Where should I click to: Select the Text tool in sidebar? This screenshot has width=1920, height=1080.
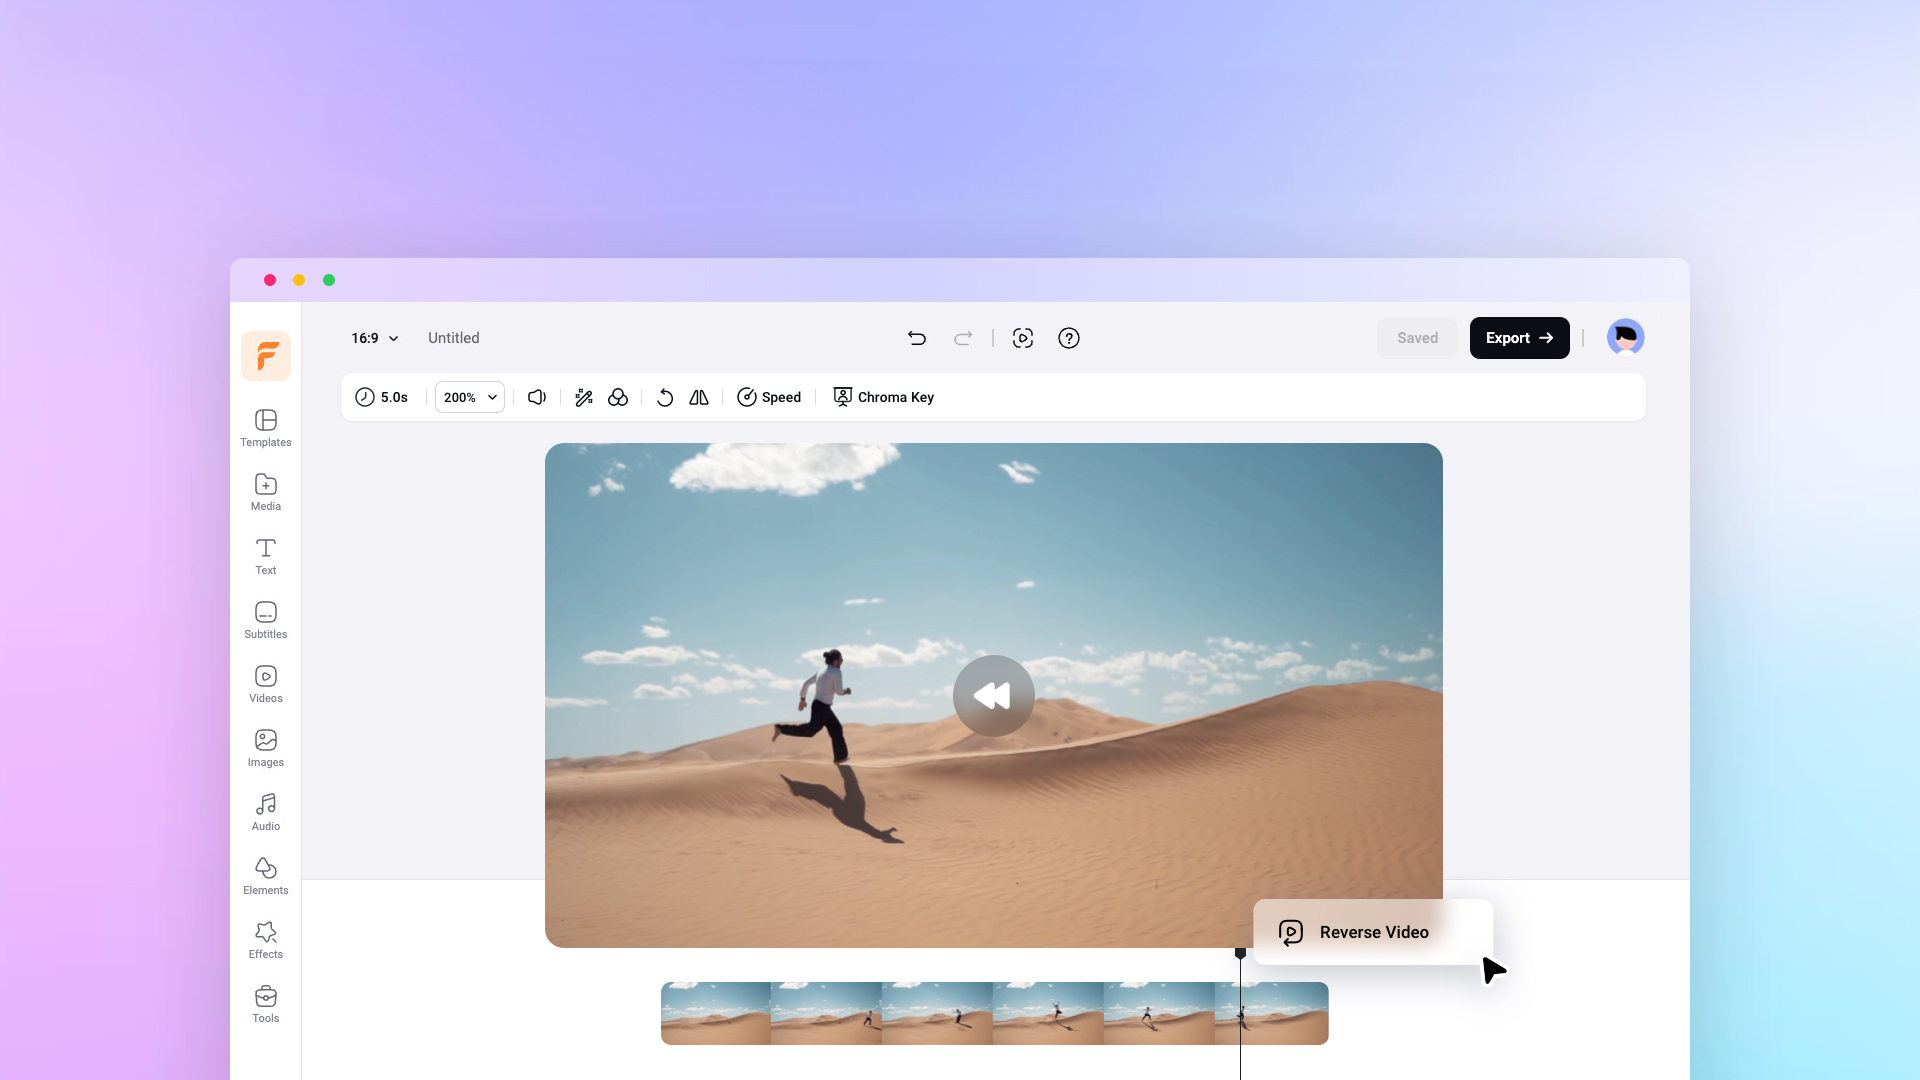click(x=265, y=556)
